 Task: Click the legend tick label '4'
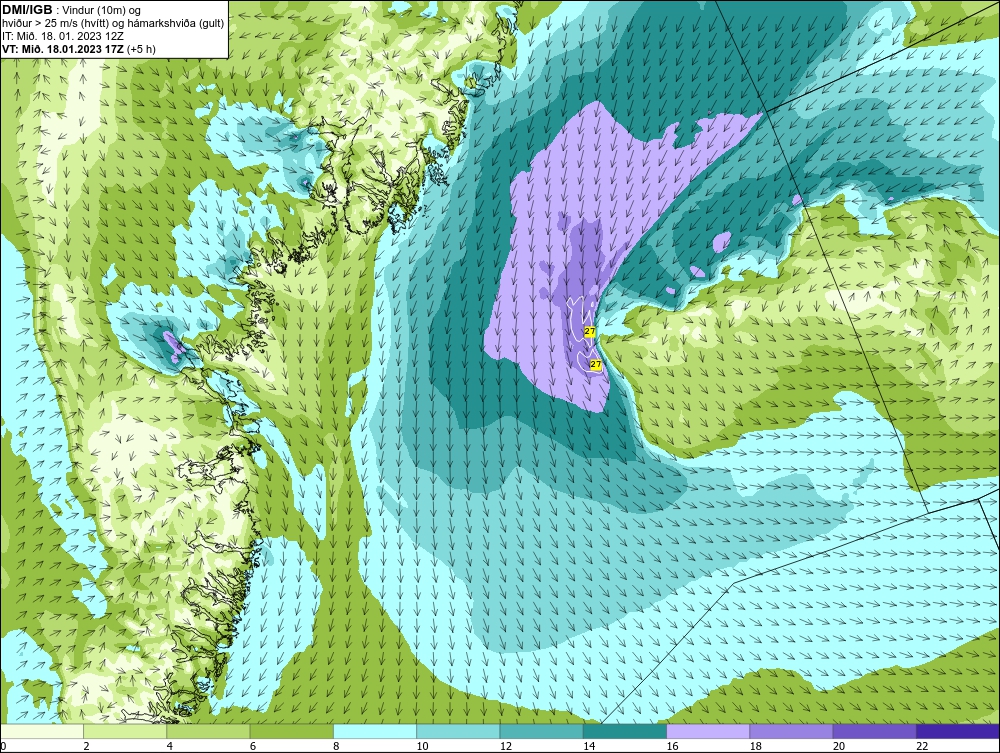pyautogui.click(x=170, y=747)
